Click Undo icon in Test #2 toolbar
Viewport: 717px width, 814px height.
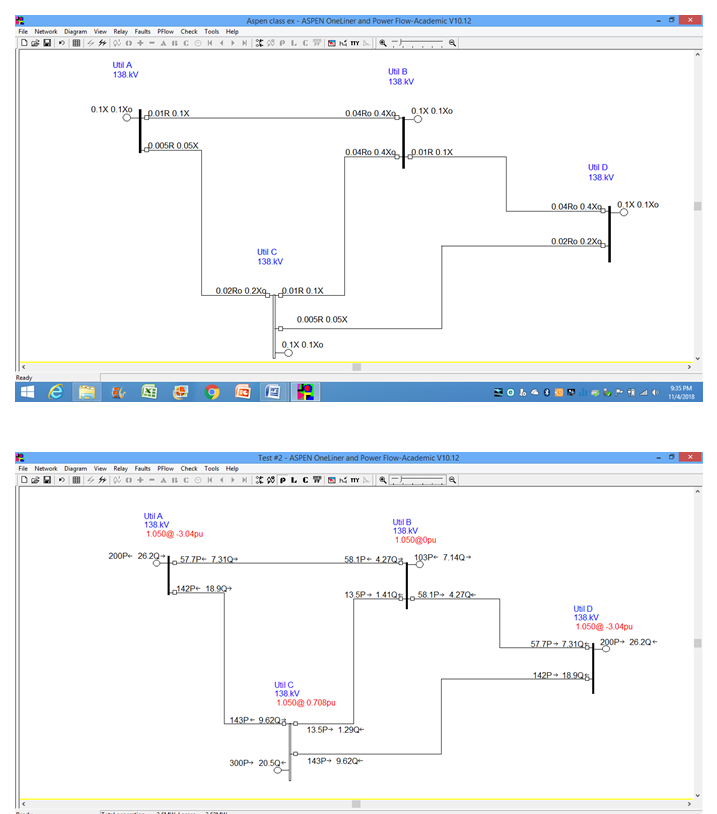[x=62, y=480]
